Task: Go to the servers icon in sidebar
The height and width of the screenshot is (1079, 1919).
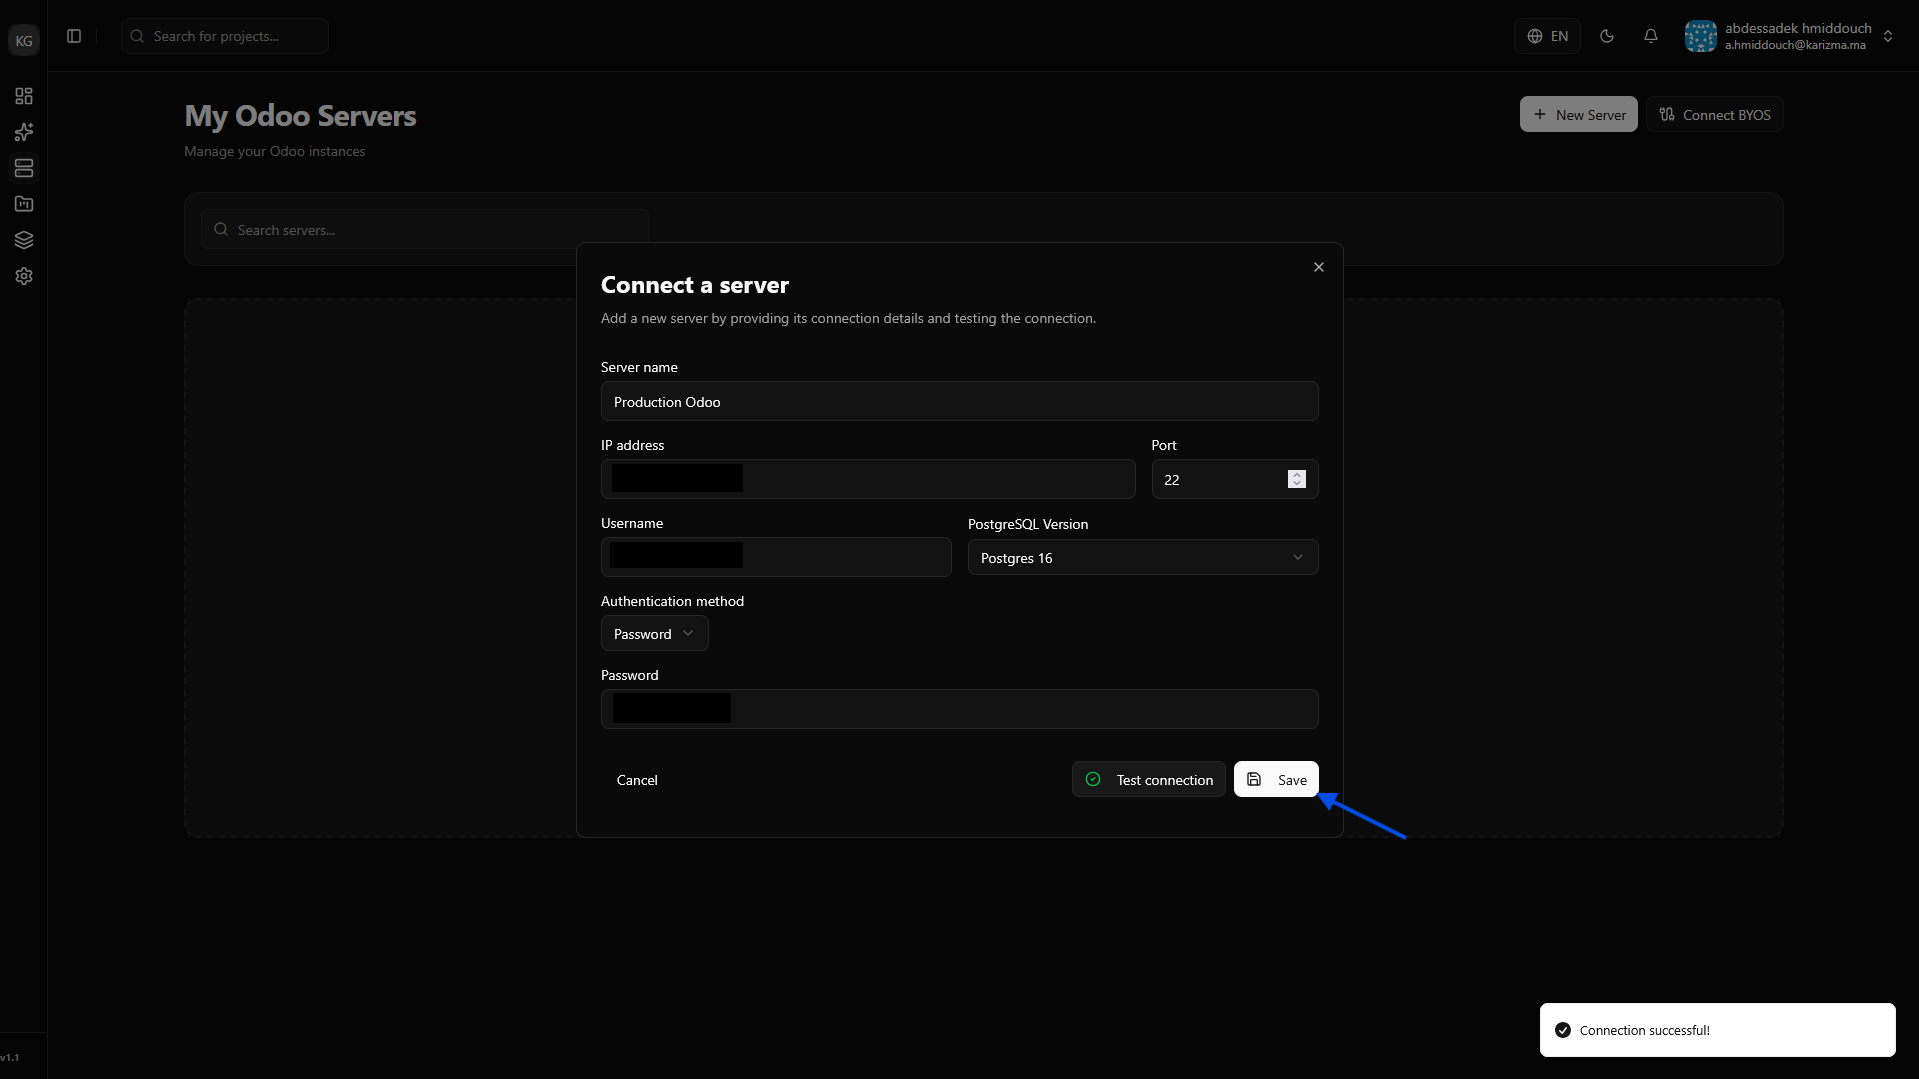Action: 24,168
